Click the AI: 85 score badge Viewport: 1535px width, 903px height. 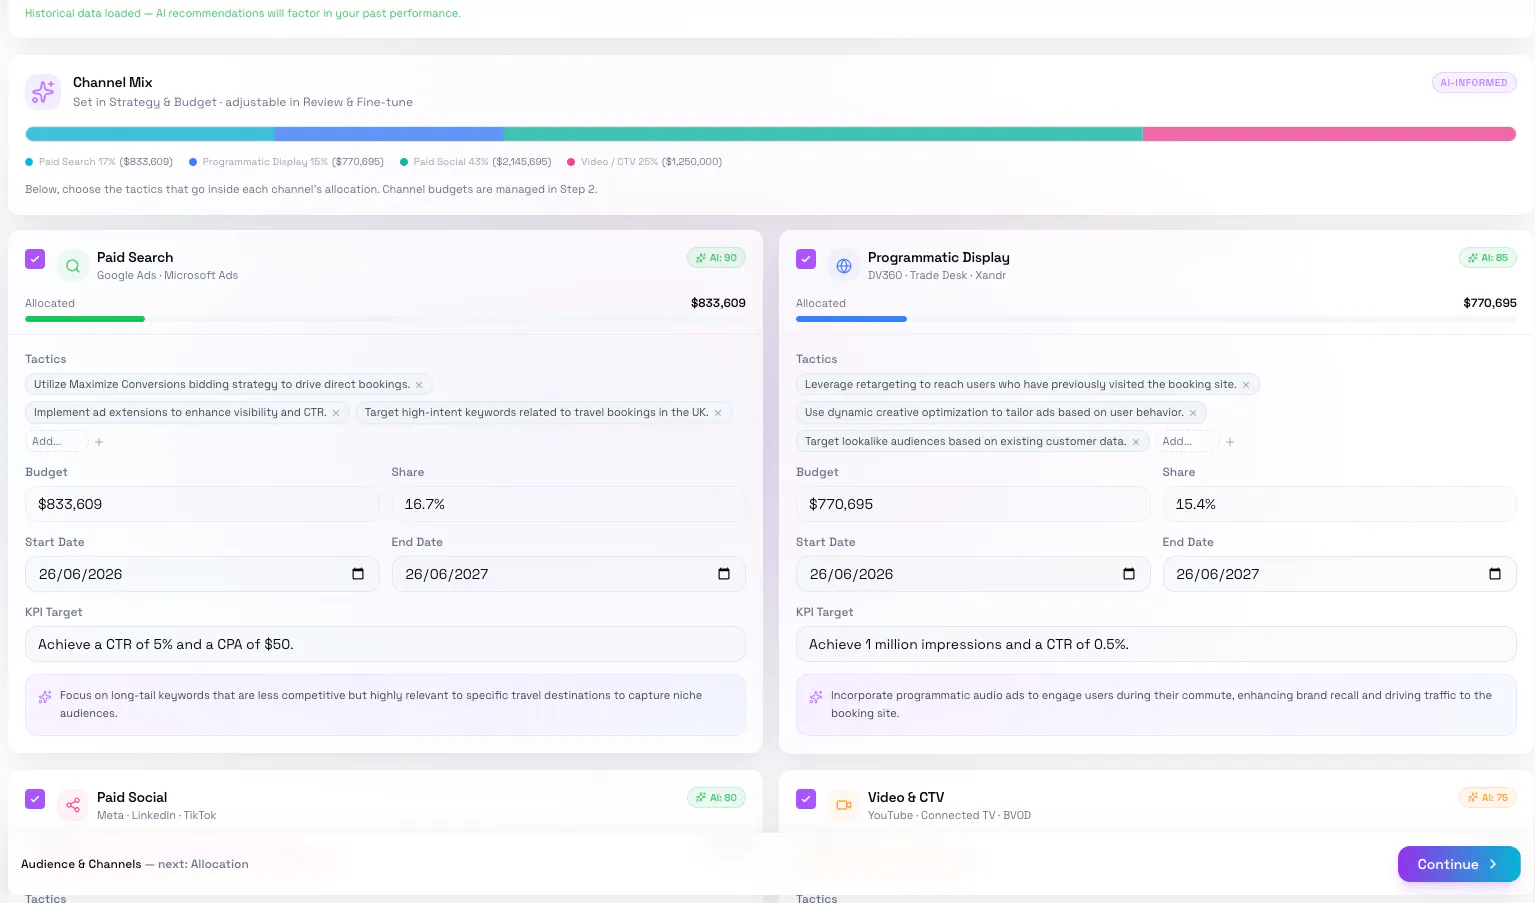coord(1488,258)
